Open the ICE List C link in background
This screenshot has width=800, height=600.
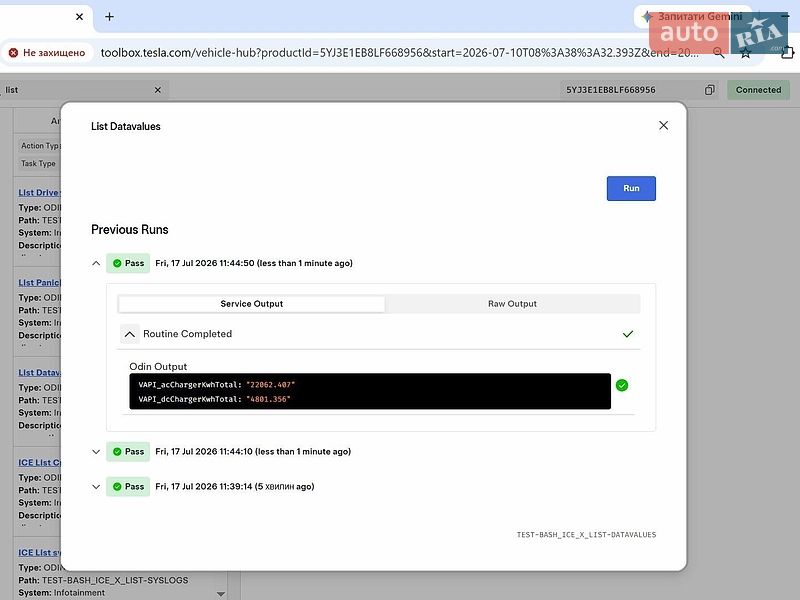tap(39, 462)
